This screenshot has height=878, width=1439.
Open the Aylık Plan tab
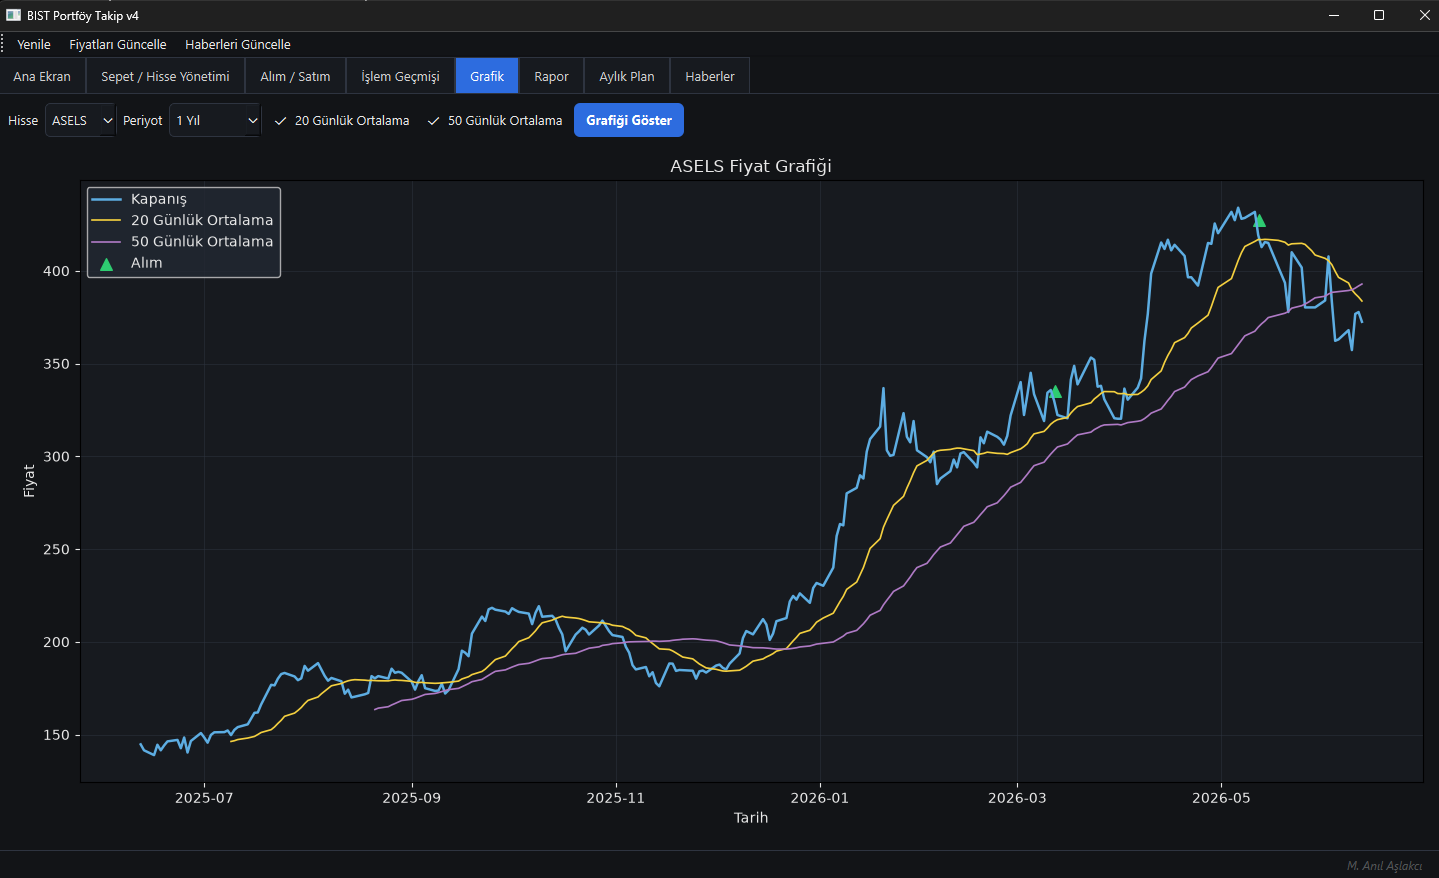(x=627, y=76)
